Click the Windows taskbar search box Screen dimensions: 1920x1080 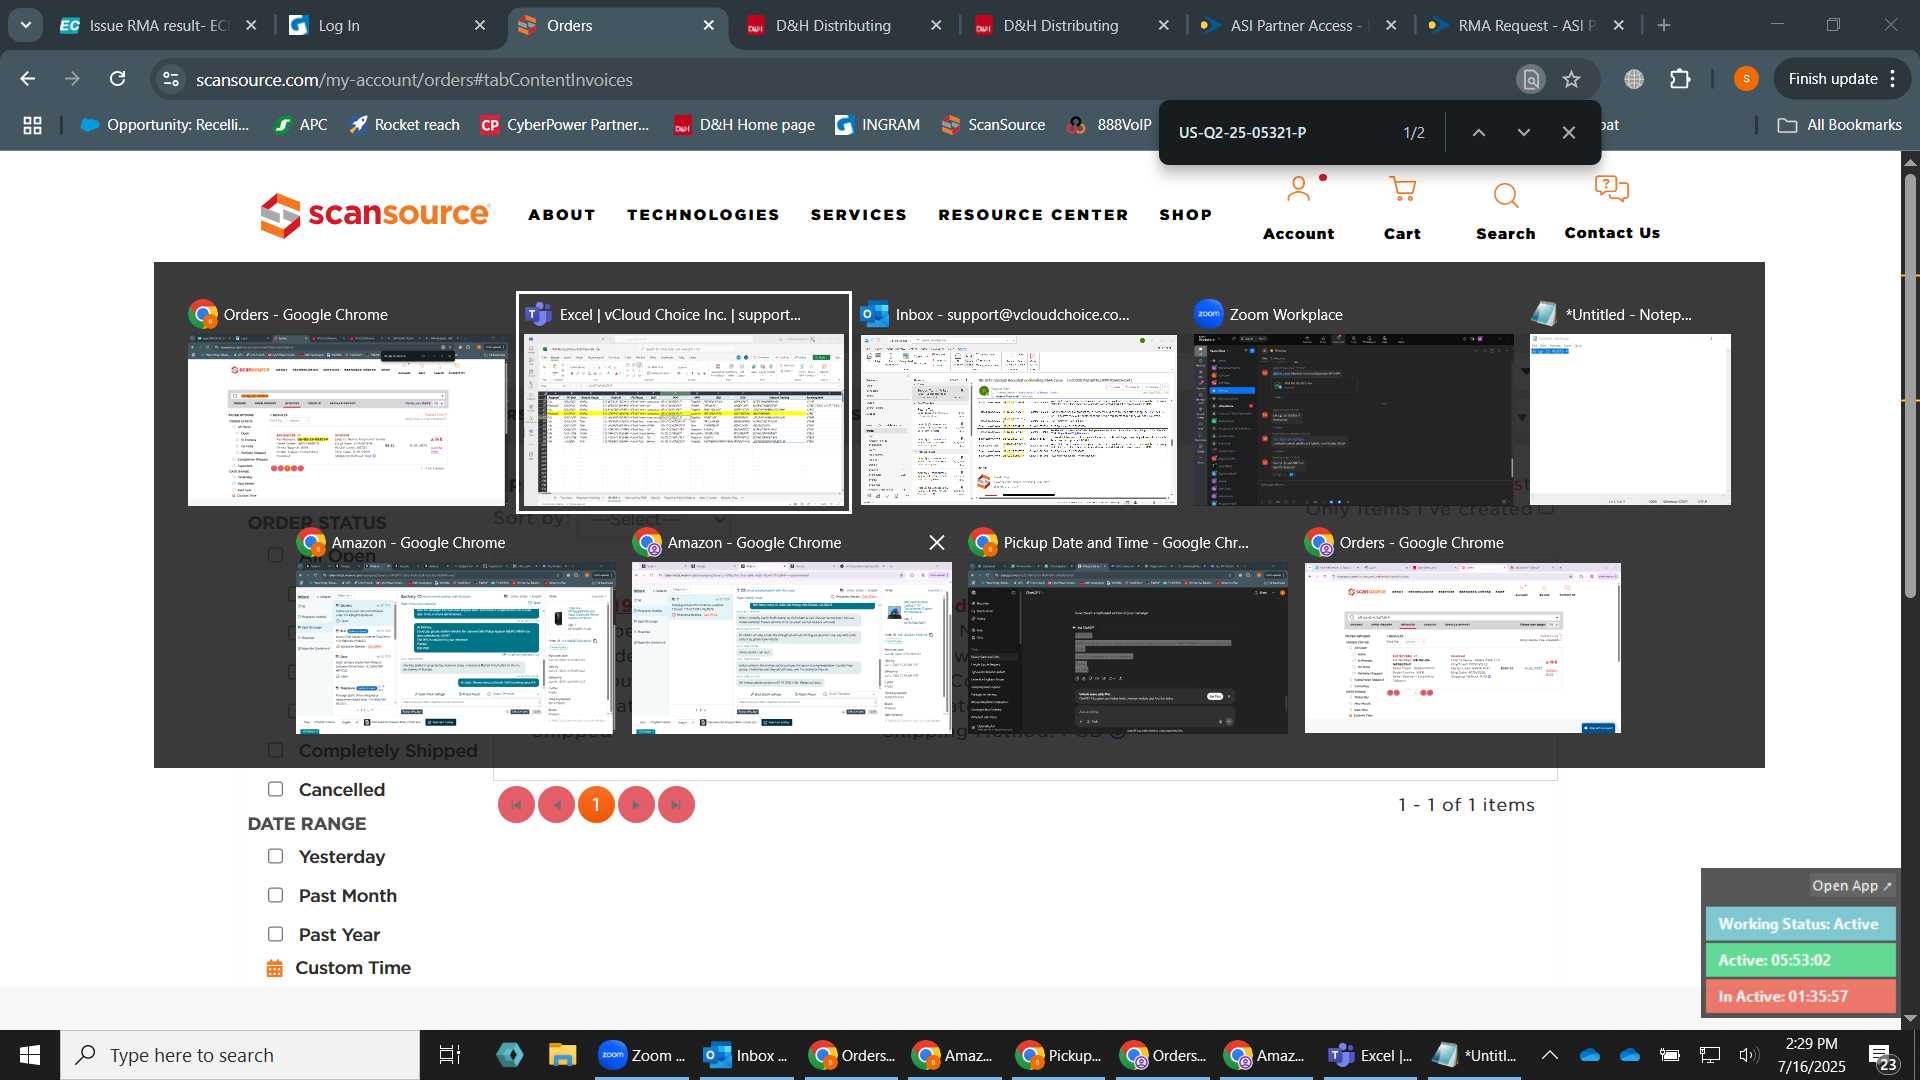click(x=240, y=1055)
